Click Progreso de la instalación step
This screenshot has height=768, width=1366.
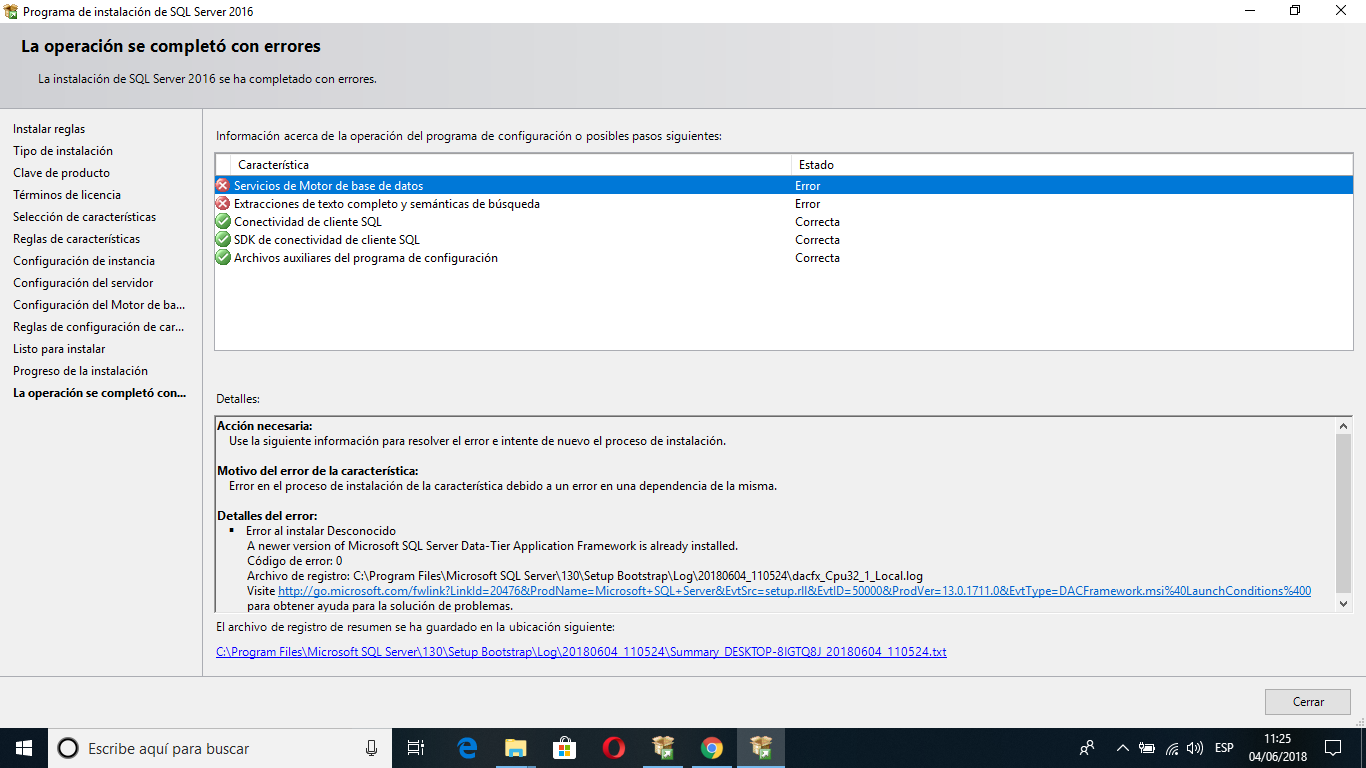80,371
